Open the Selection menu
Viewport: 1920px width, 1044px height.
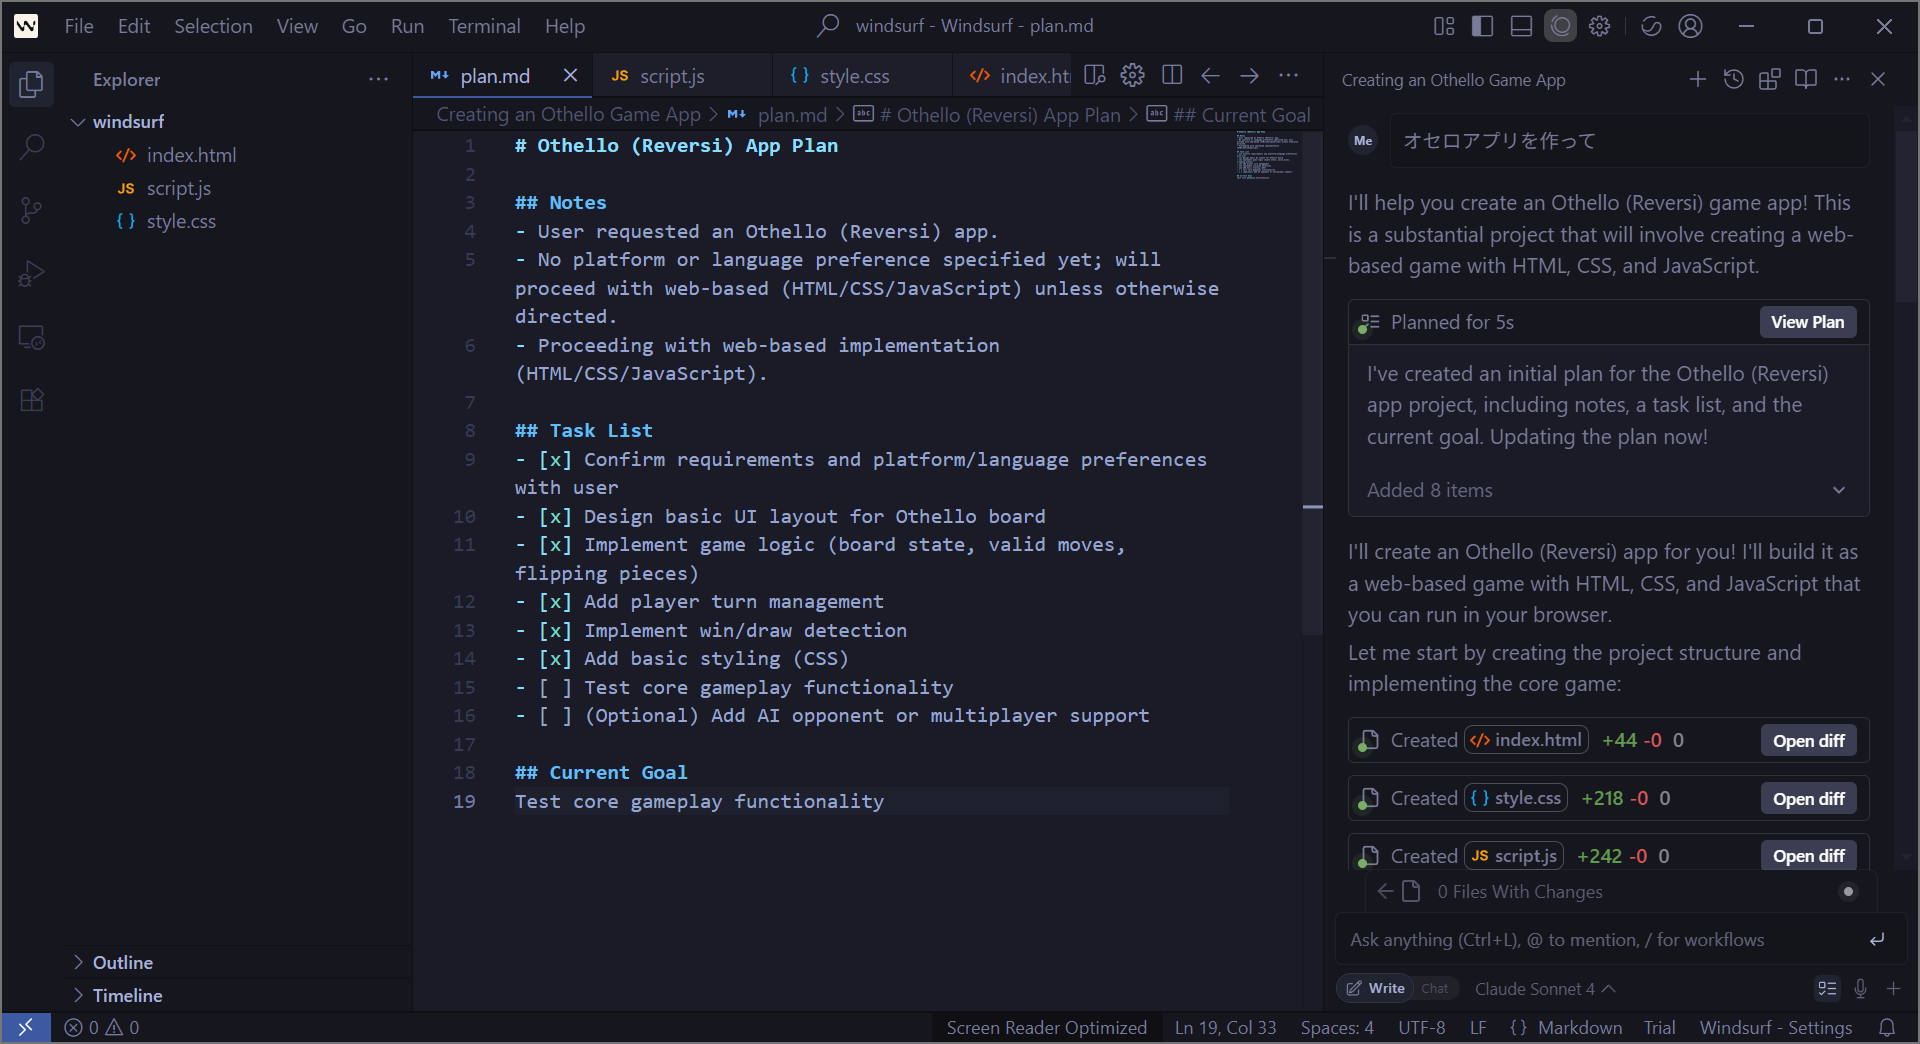point(213,26)
